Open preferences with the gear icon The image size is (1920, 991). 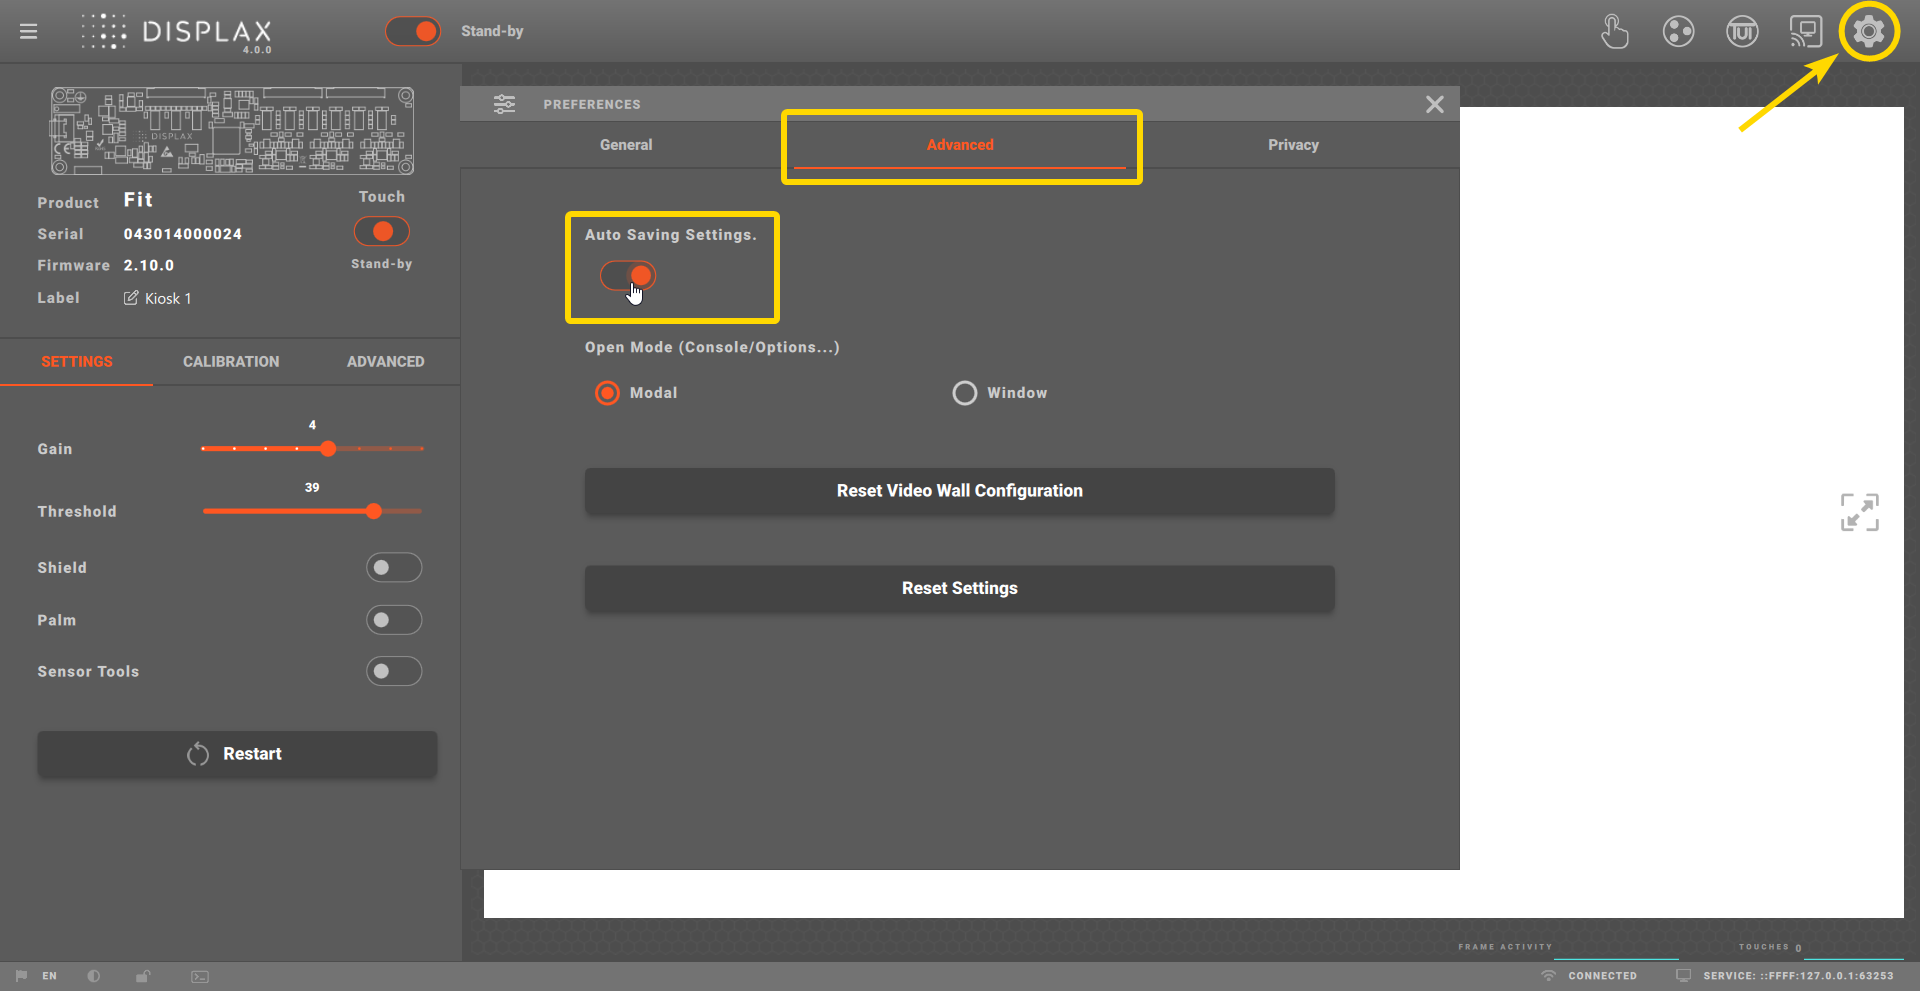click(1868, 32)
